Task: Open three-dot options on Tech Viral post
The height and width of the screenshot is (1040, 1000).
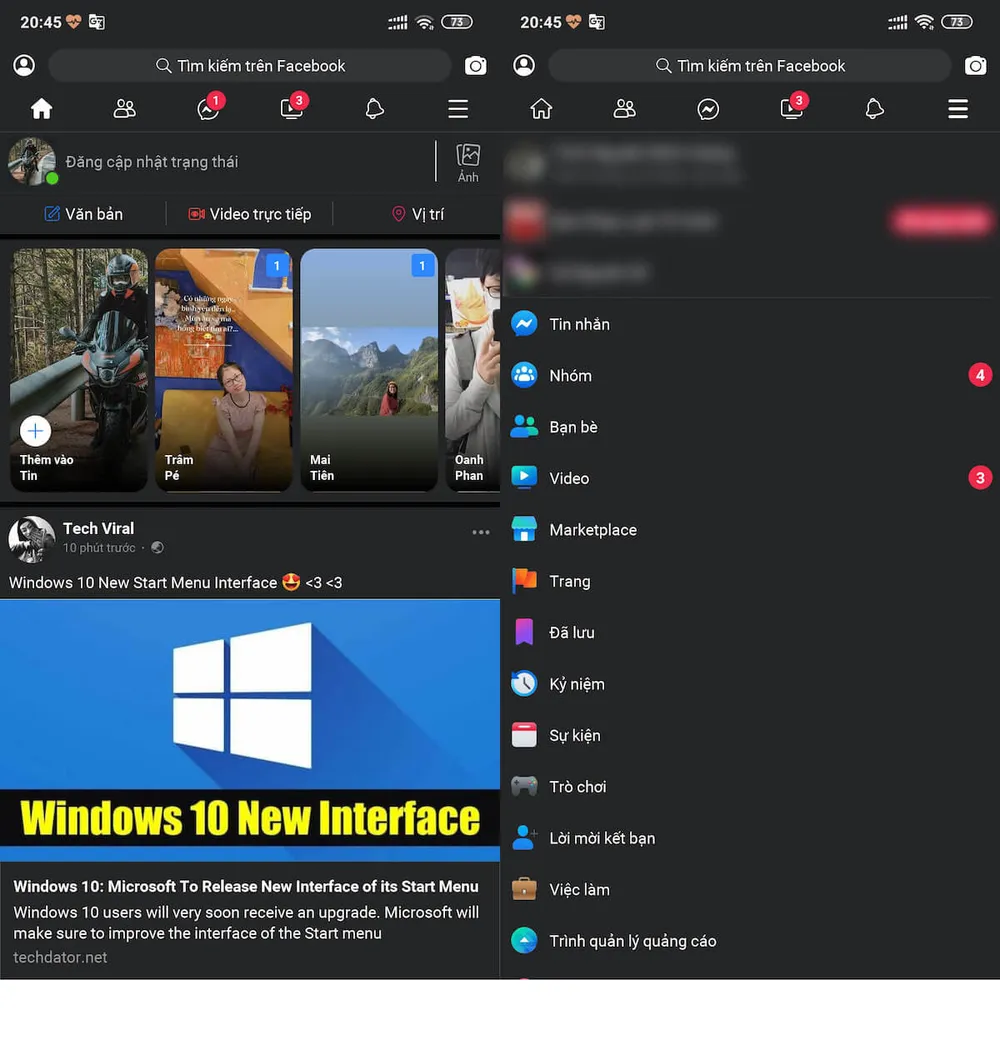Action: point(481,533)
